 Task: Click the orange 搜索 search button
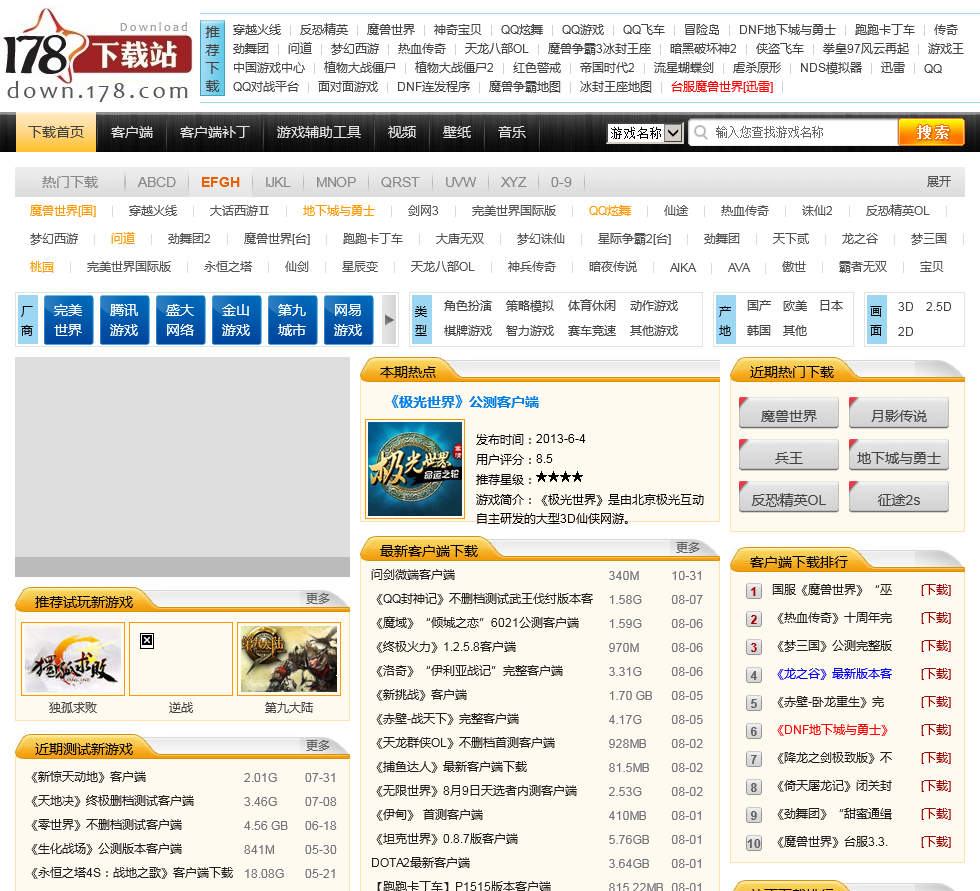click(931, 132)
